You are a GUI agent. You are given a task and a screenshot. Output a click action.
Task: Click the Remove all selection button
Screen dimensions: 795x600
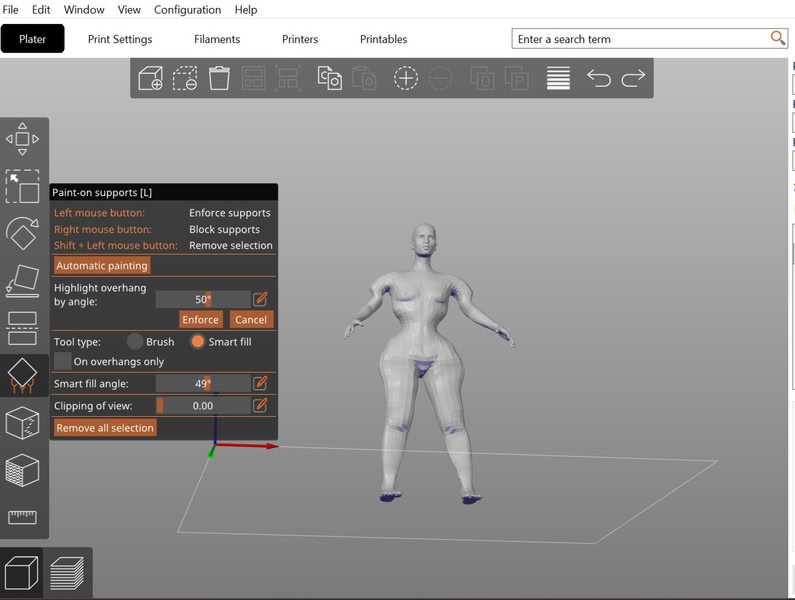(x=105, y=428)
